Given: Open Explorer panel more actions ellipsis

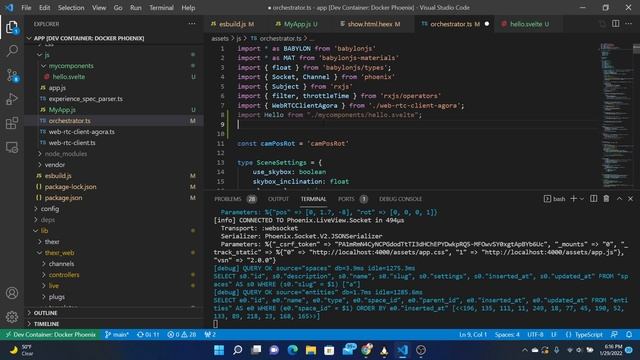Looking at the screenshot, I should tap(192, 24).
